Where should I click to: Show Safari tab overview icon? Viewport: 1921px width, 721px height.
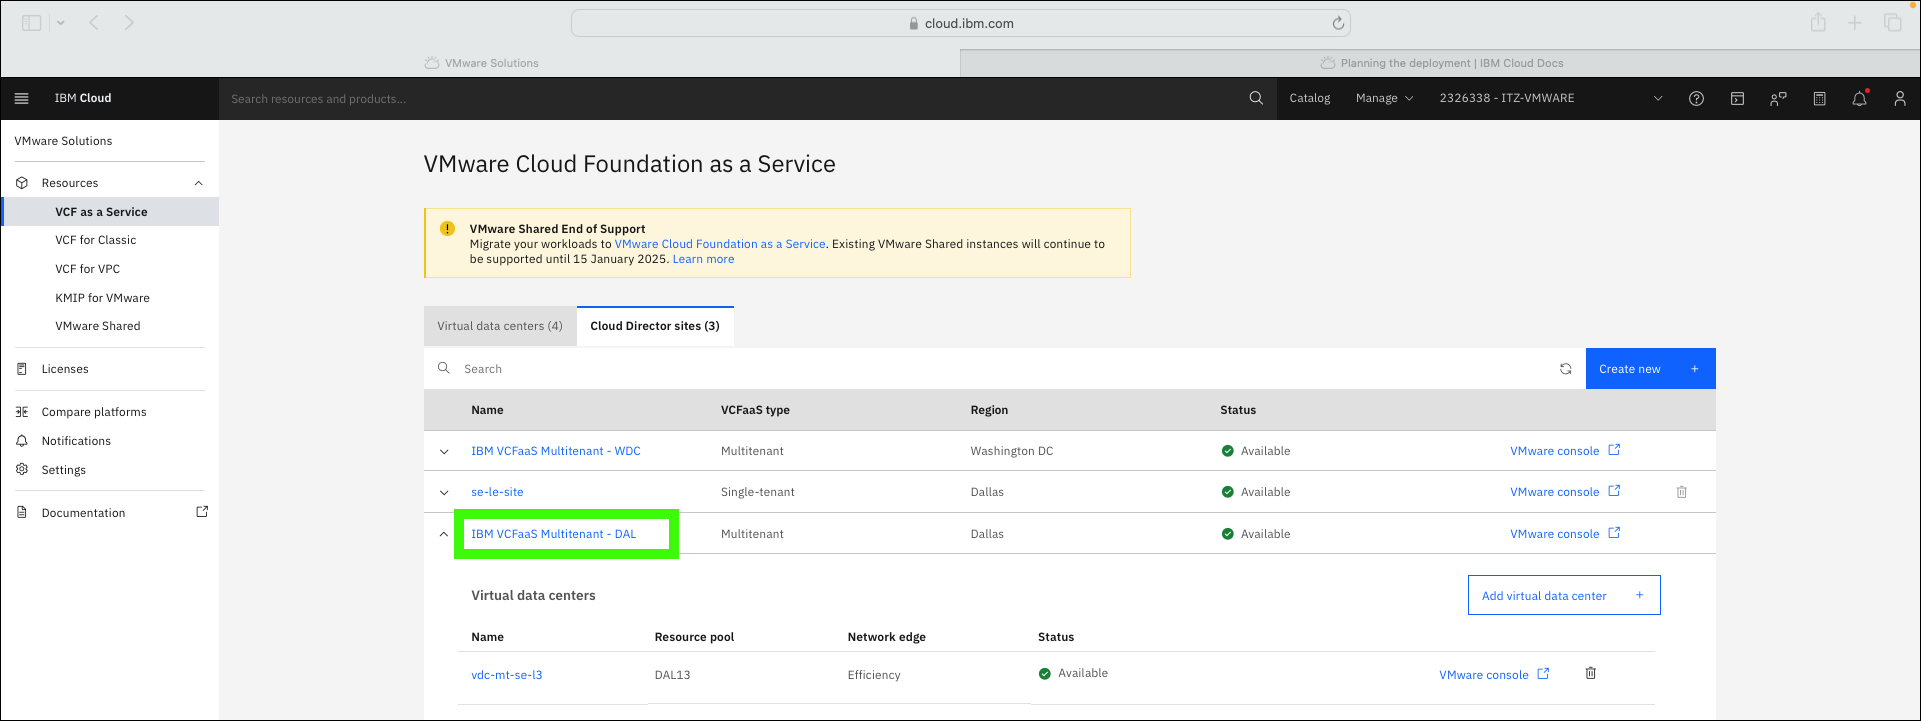[x=1893, y=22]
